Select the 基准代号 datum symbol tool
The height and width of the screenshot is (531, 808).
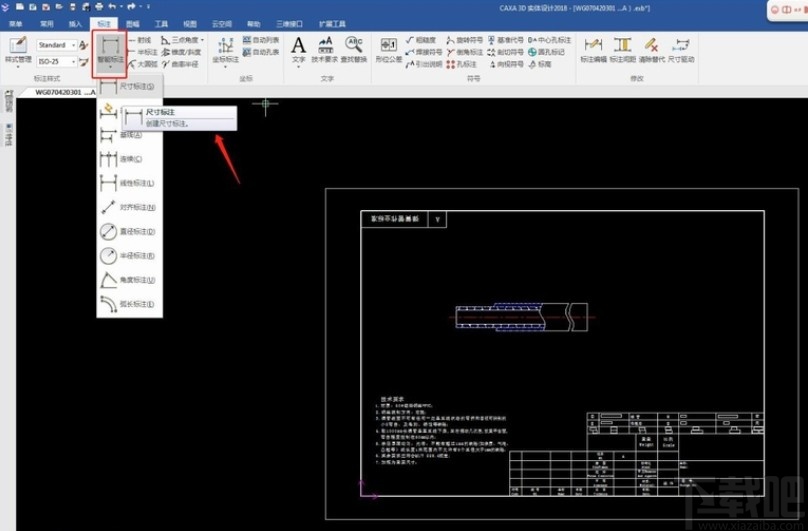click(505, 40)
